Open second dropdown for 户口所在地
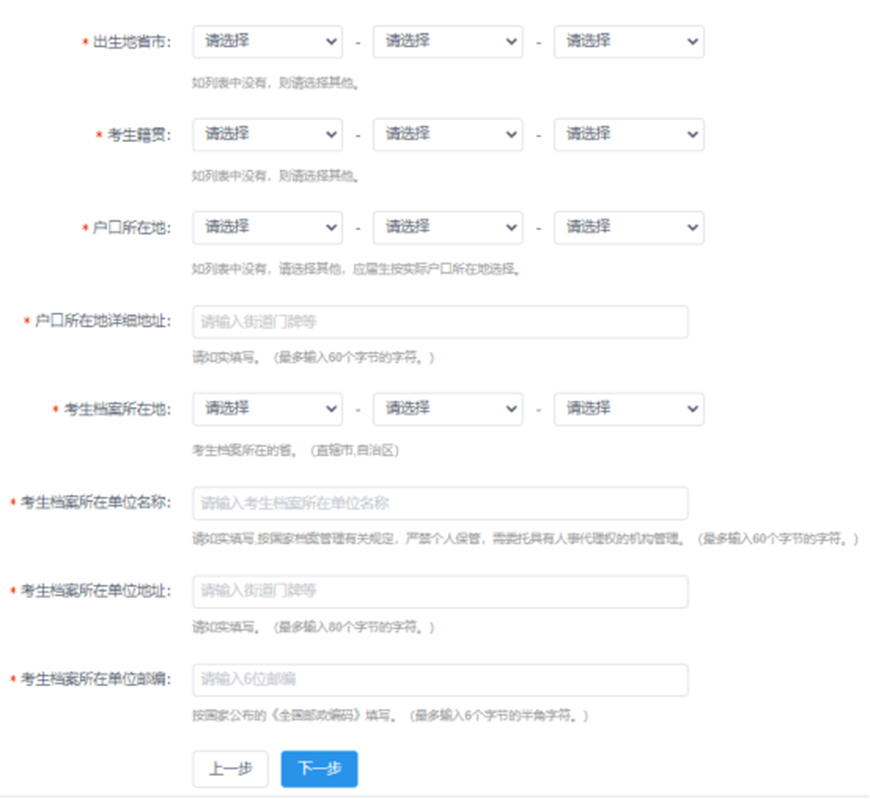870x799 pixels. click(x=448, y=227)
